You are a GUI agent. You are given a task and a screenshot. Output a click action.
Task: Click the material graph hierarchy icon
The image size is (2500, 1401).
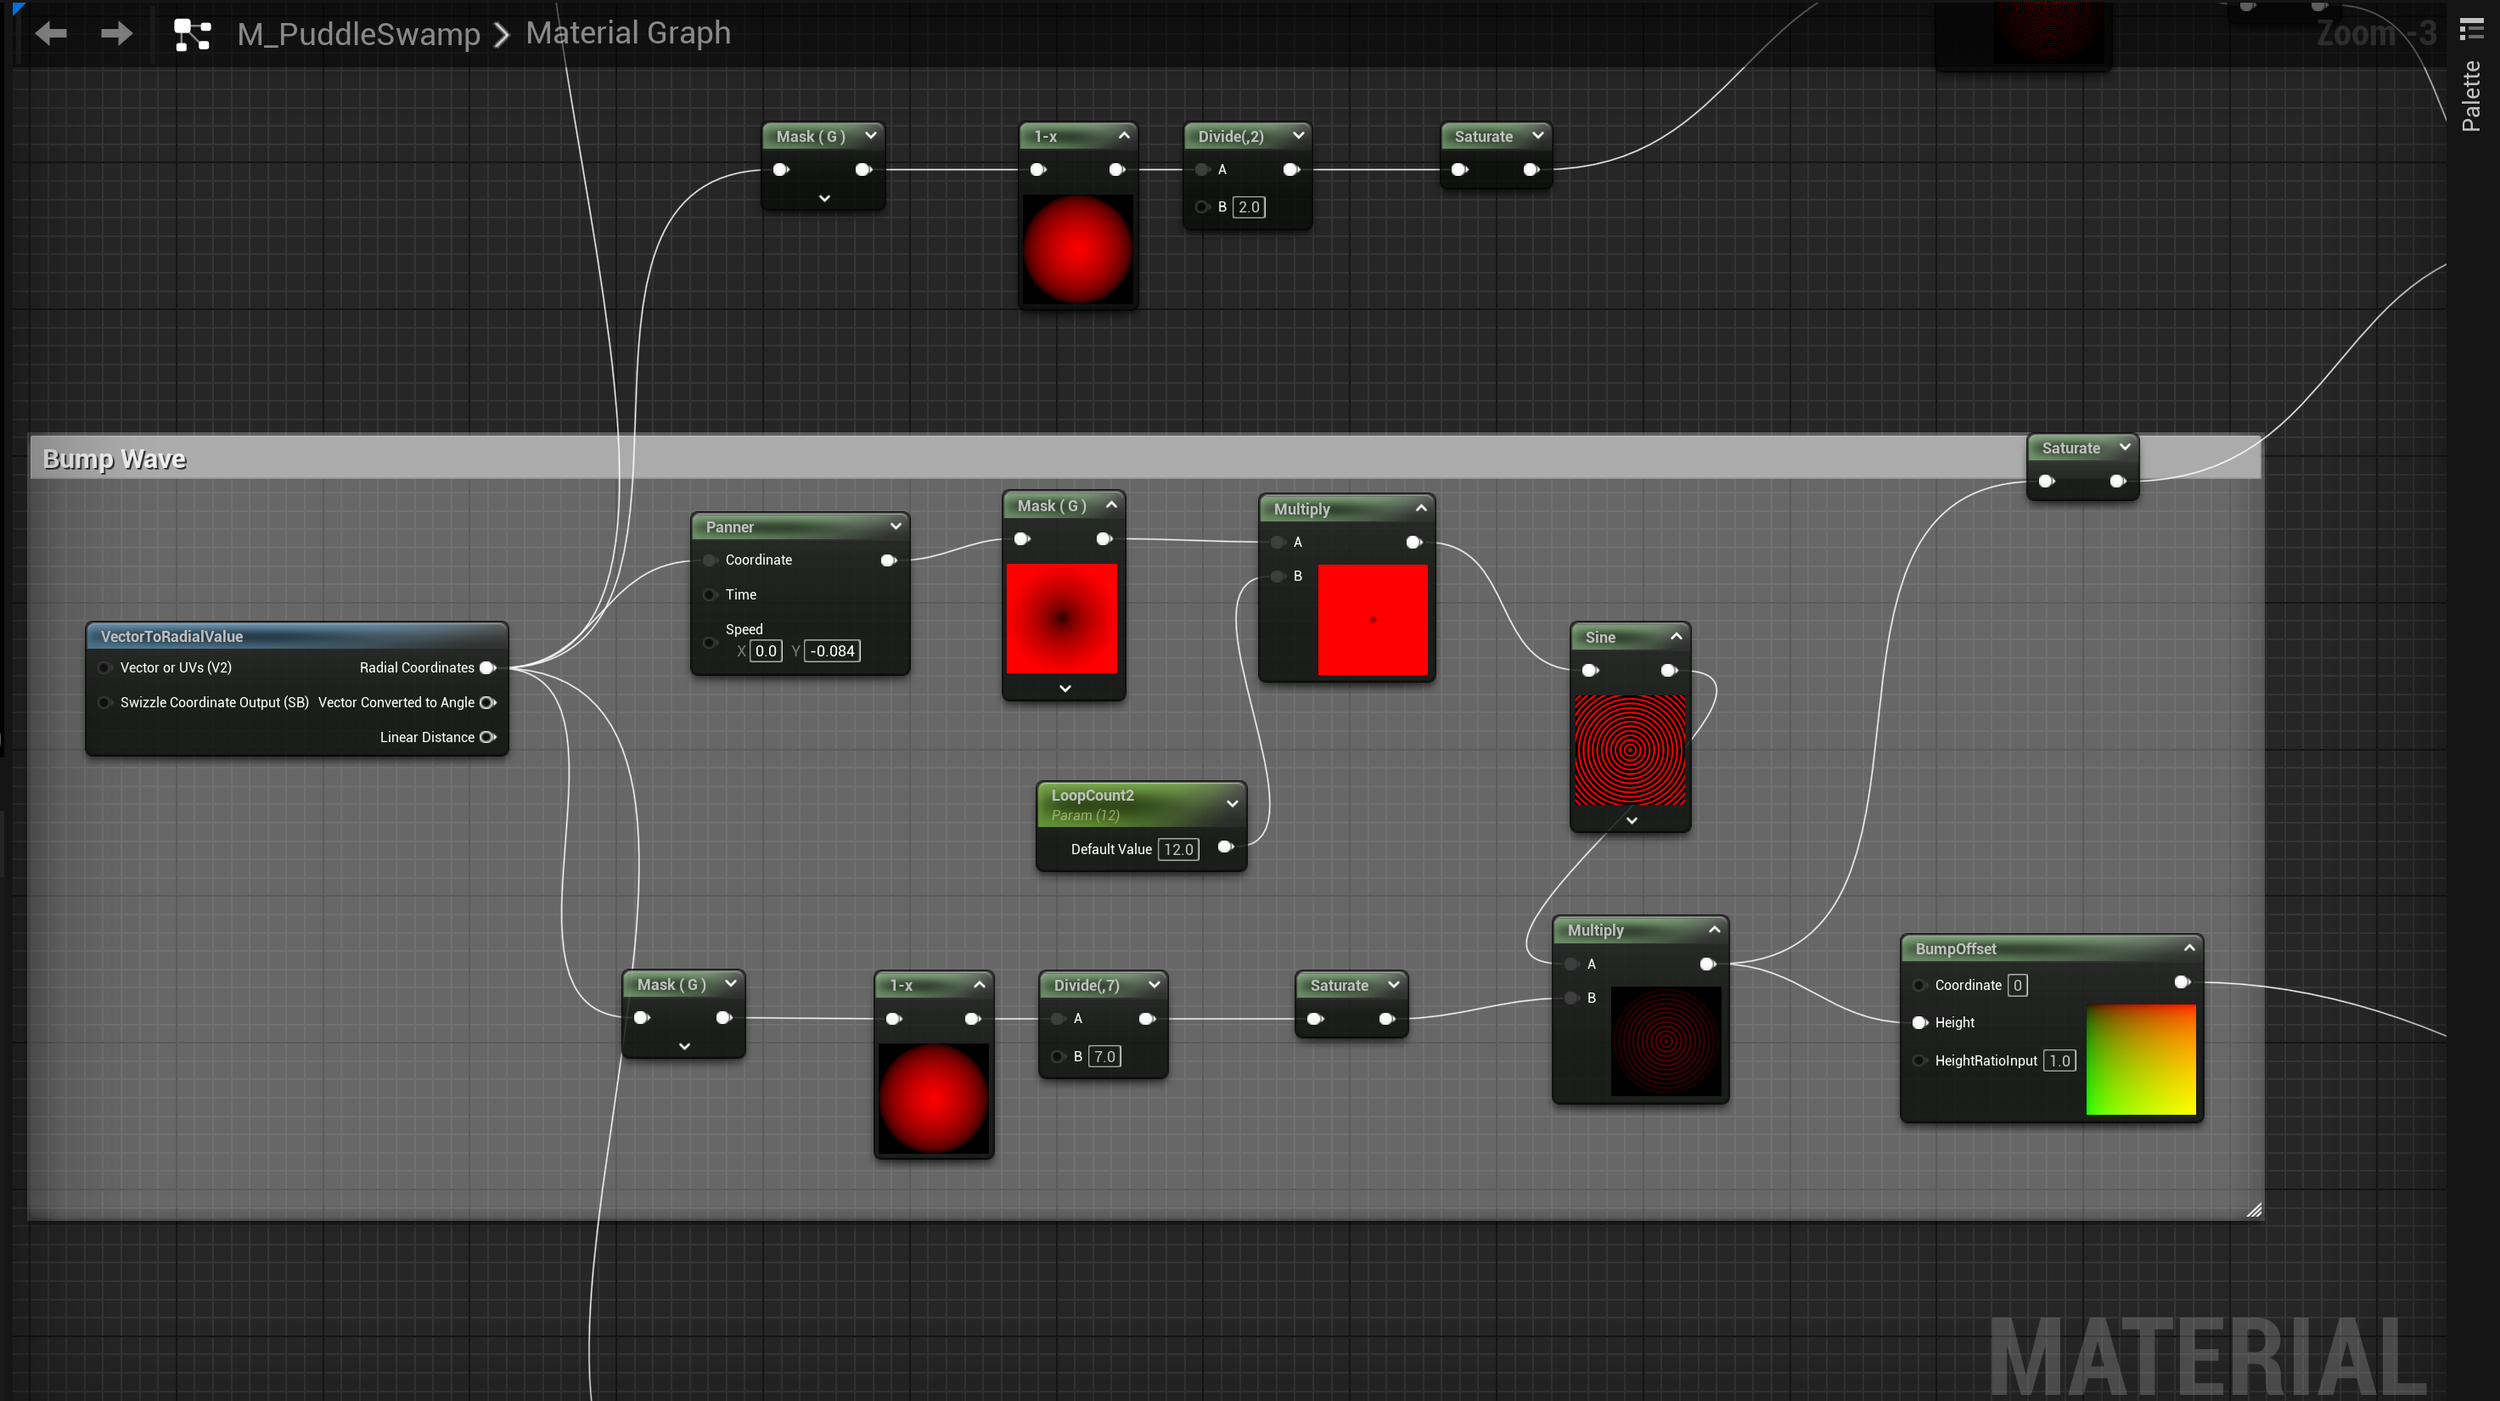tap(191, 34)
